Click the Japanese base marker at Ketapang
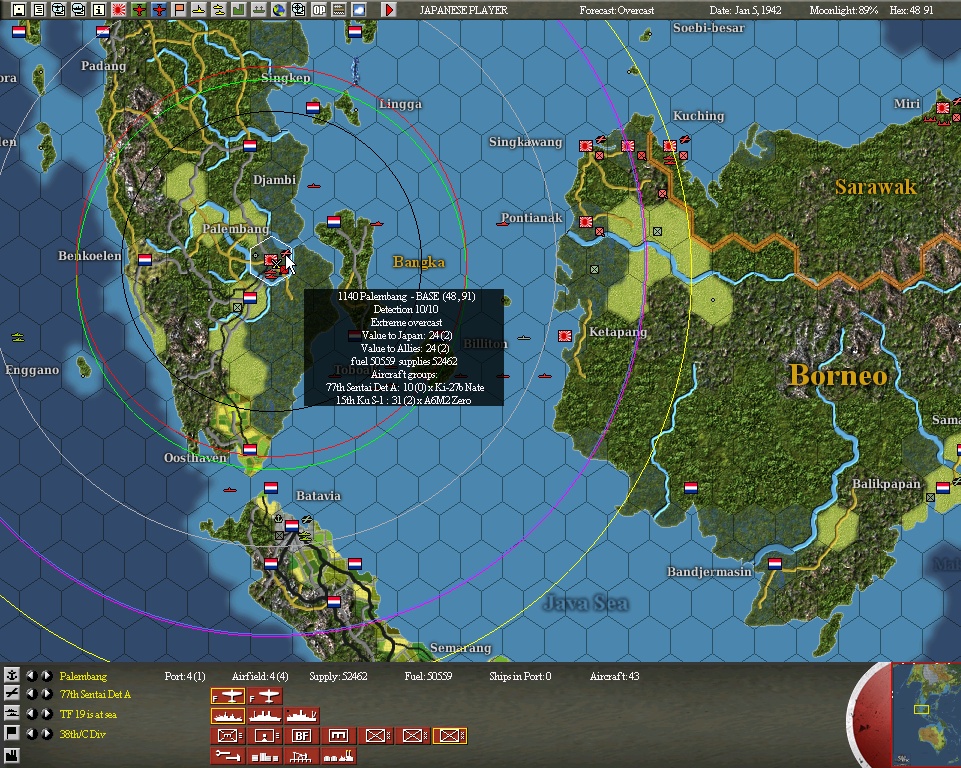Screen dimensions: 961x768 564,336
